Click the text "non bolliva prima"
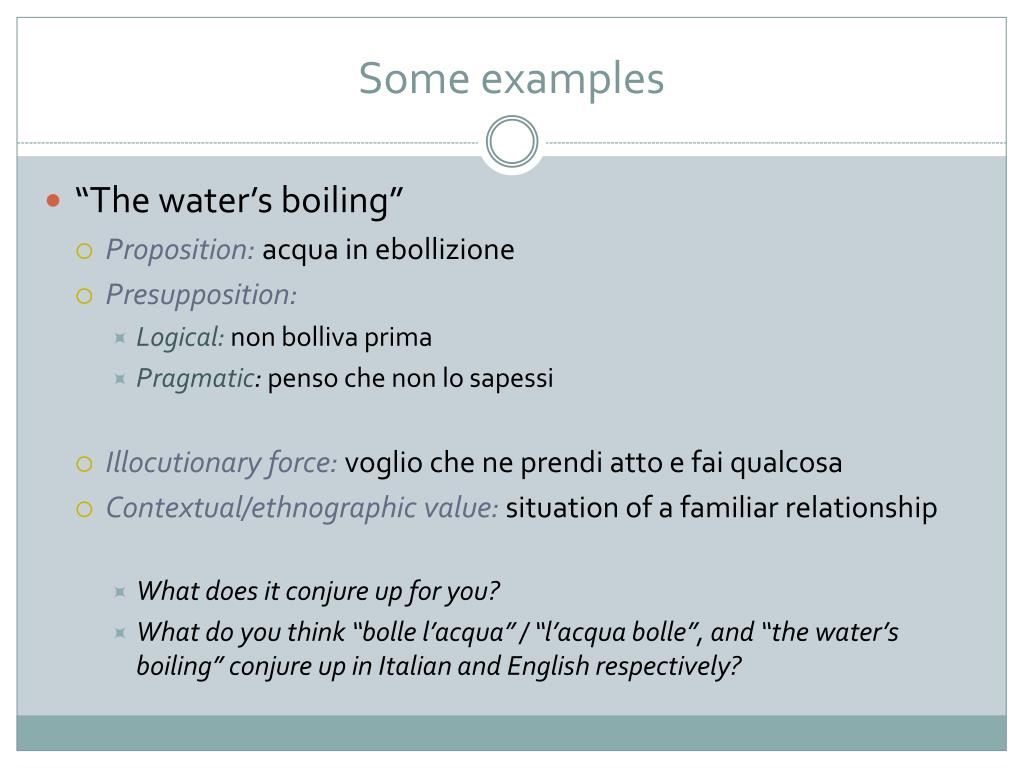The height and width of the screenshot is (768, 1024). (331, 338)
